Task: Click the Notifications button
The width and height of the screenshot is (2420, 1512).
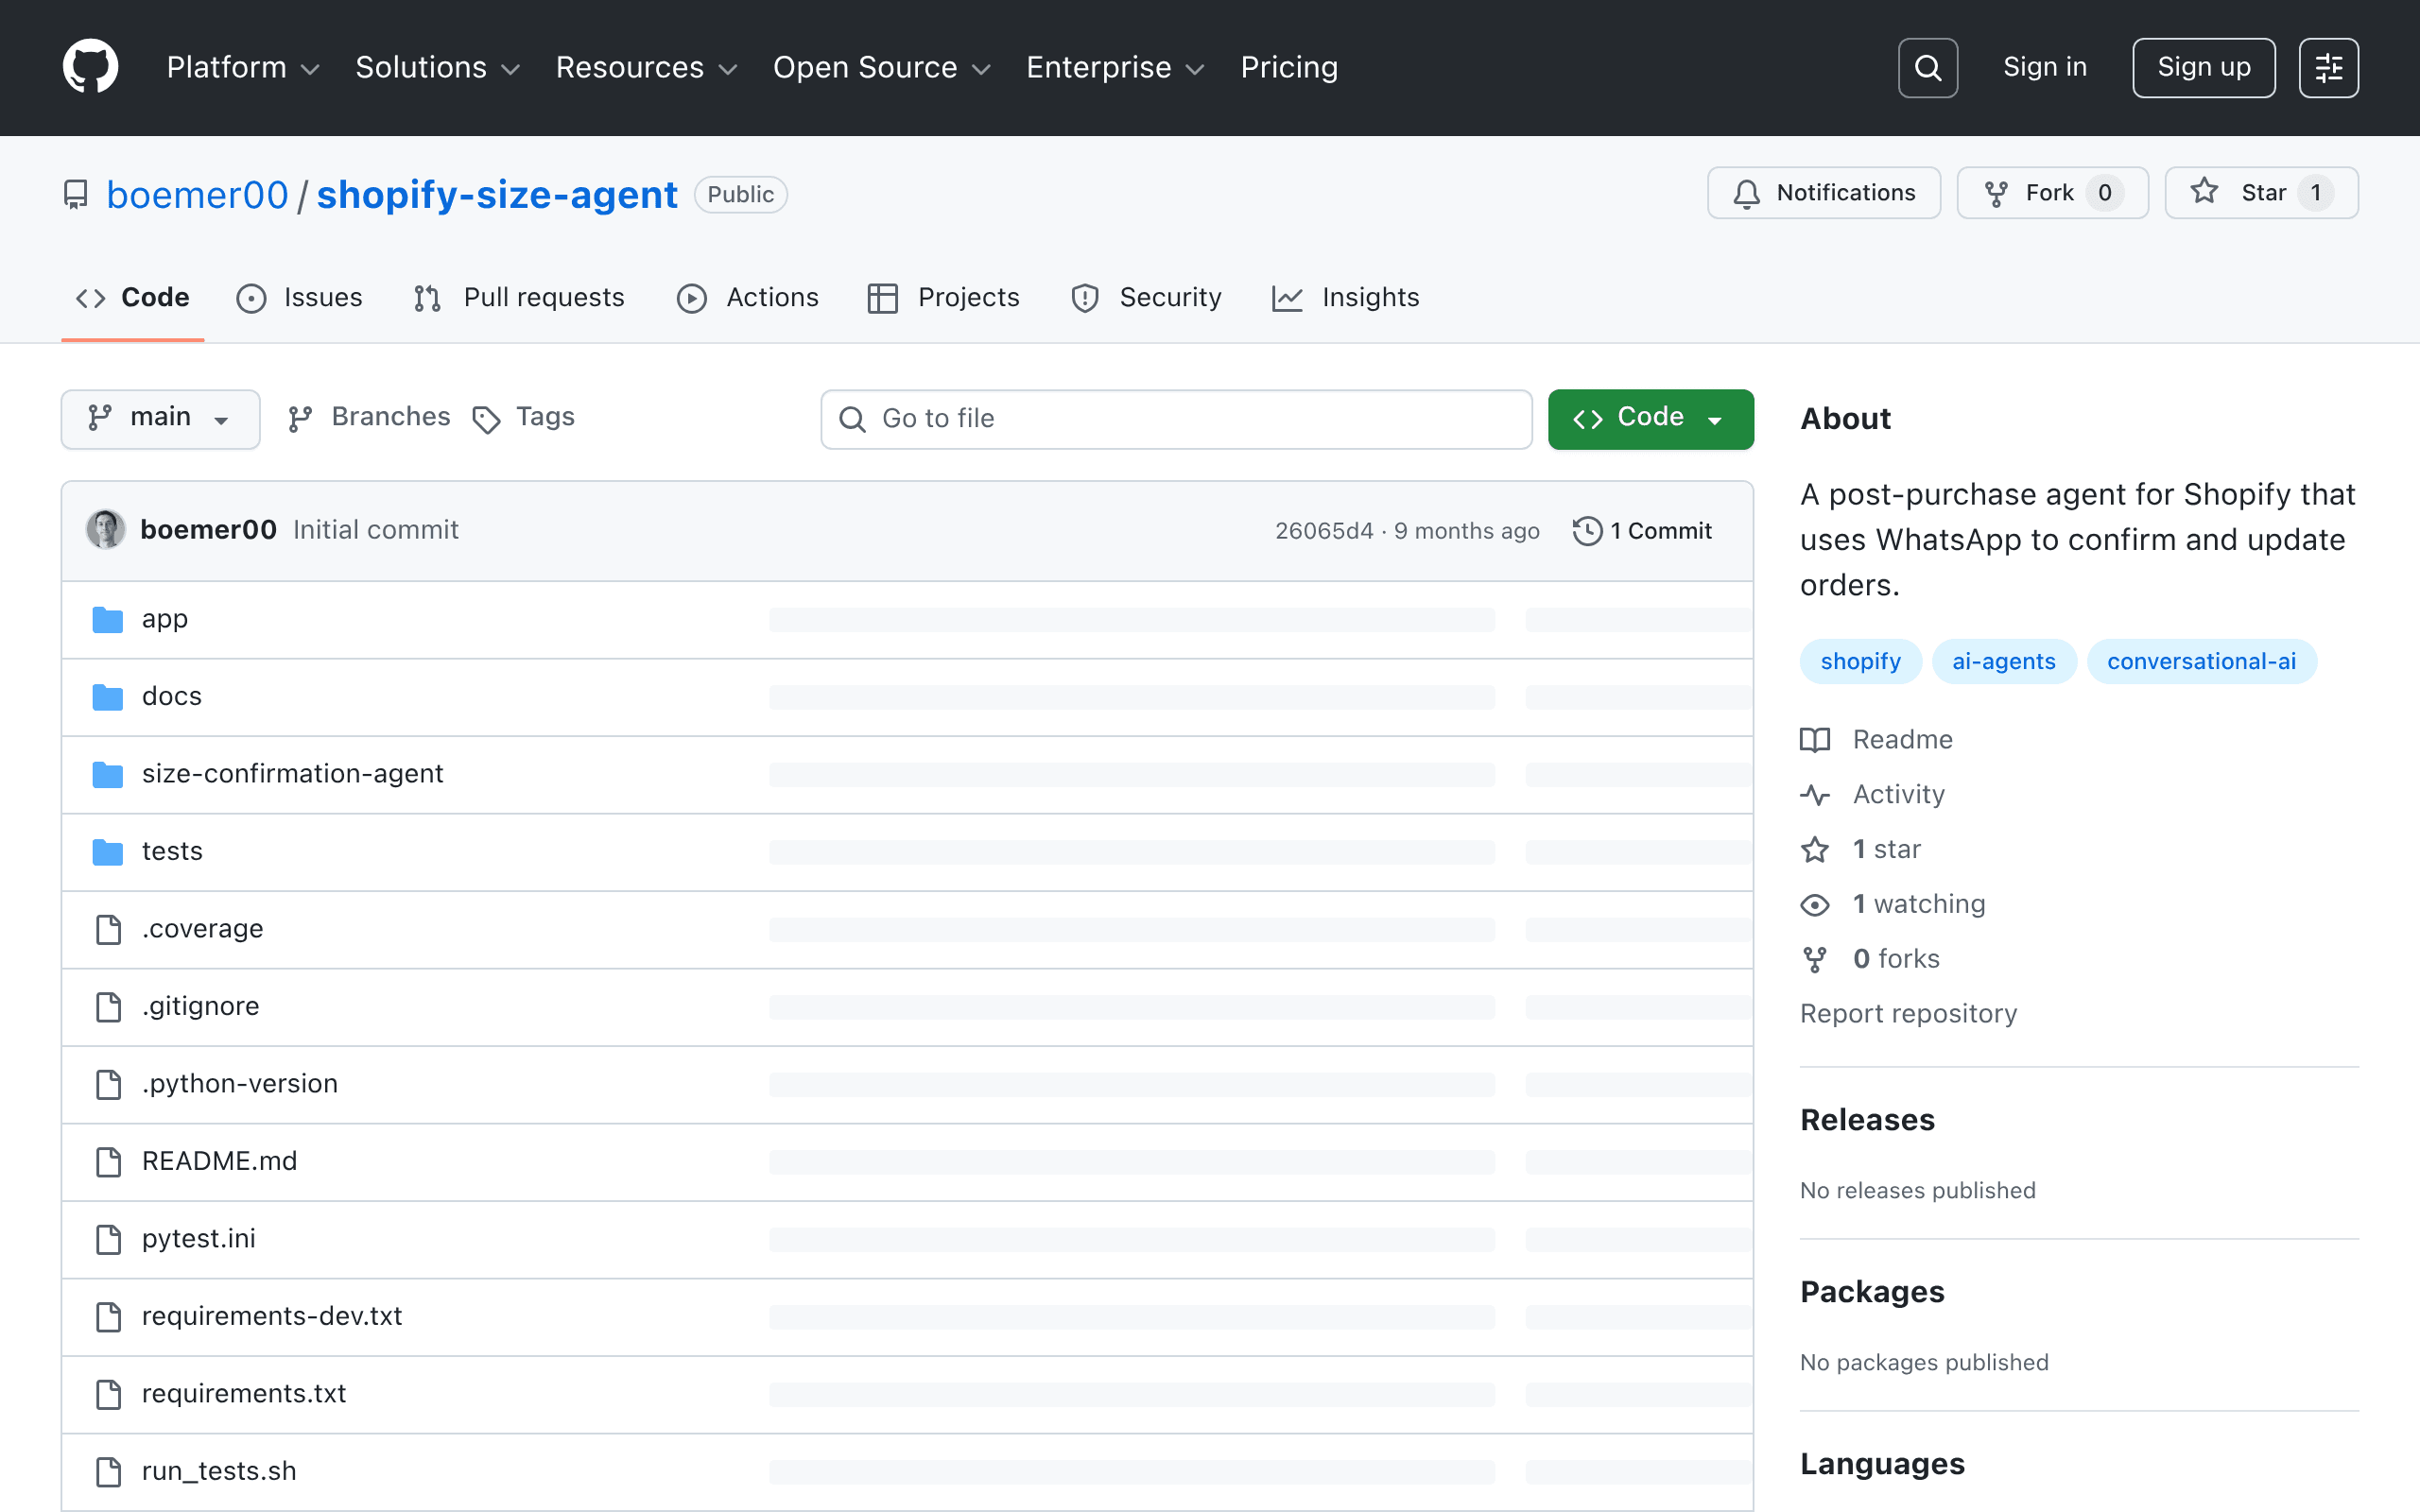Action: coord(1823,193)
